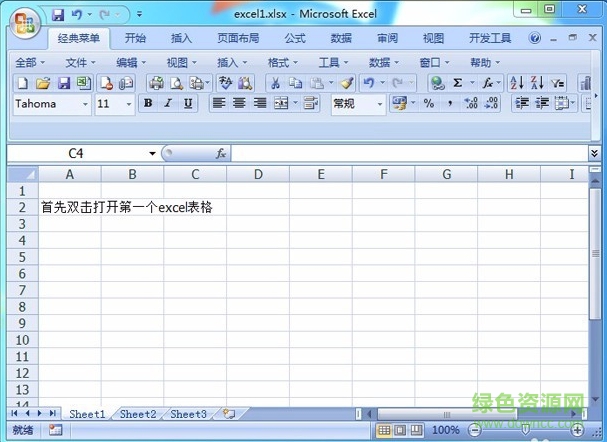Switch to the Sheet3 worksheet tab

[189, 414]
